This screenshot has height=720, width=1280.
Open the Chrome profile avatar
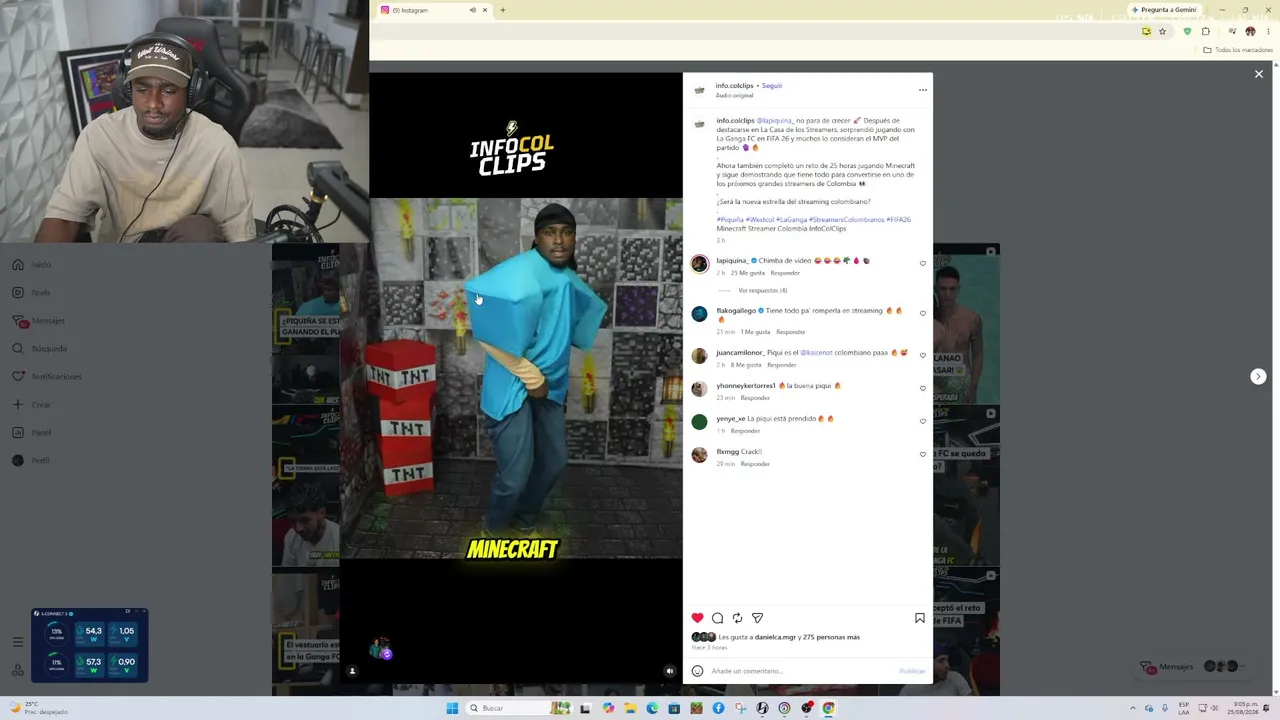pyautogui.click(x=1250, y=32)
